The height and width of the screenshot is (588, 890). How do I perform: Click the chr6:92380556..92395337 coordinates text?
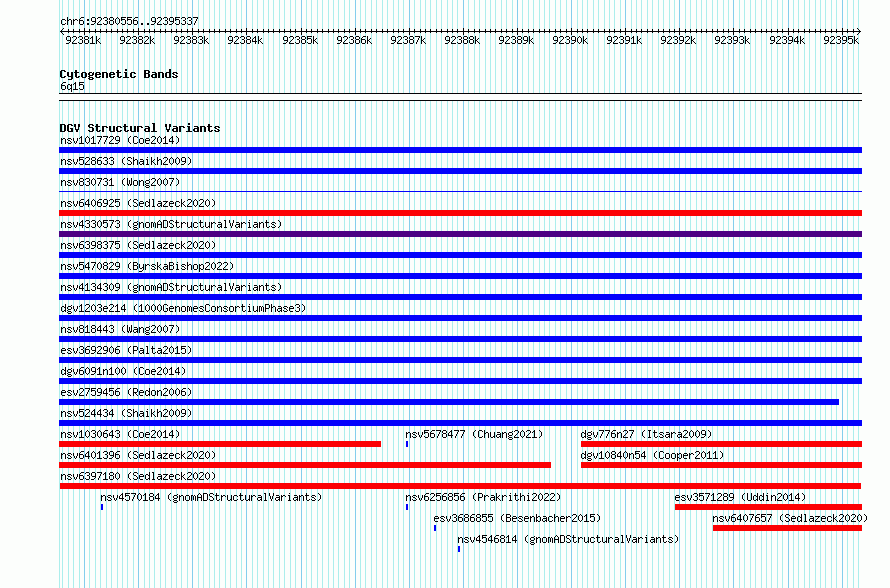[129, 21]
